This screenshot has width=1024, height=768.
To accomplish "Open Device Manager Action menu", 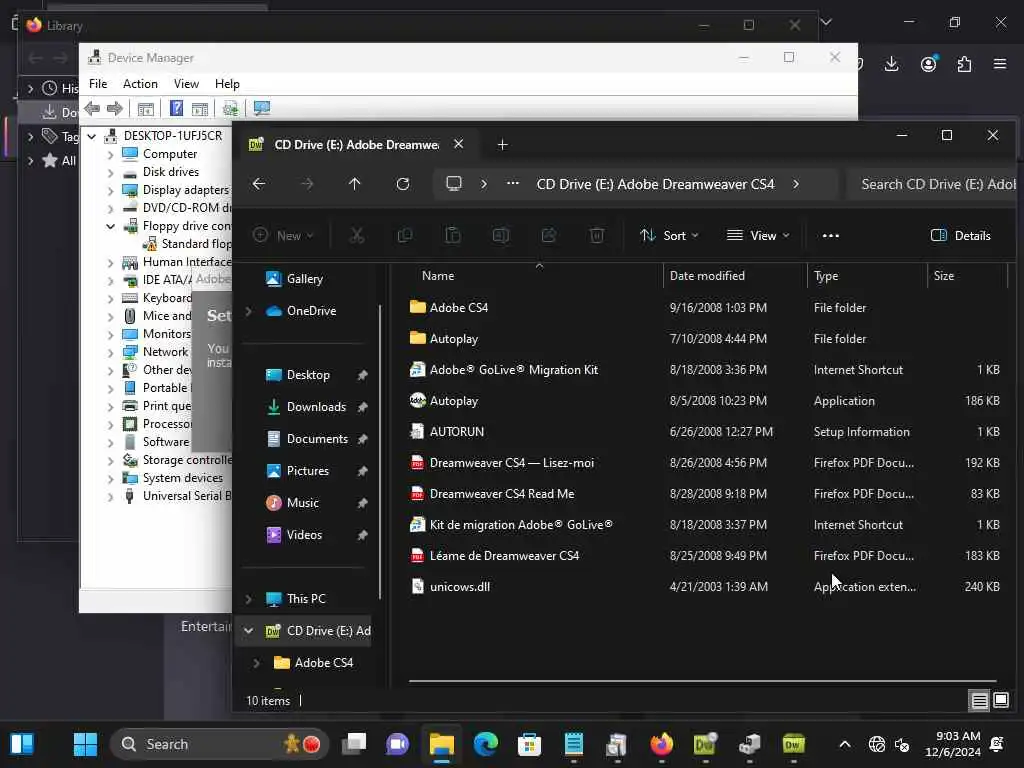I will 140,84.
